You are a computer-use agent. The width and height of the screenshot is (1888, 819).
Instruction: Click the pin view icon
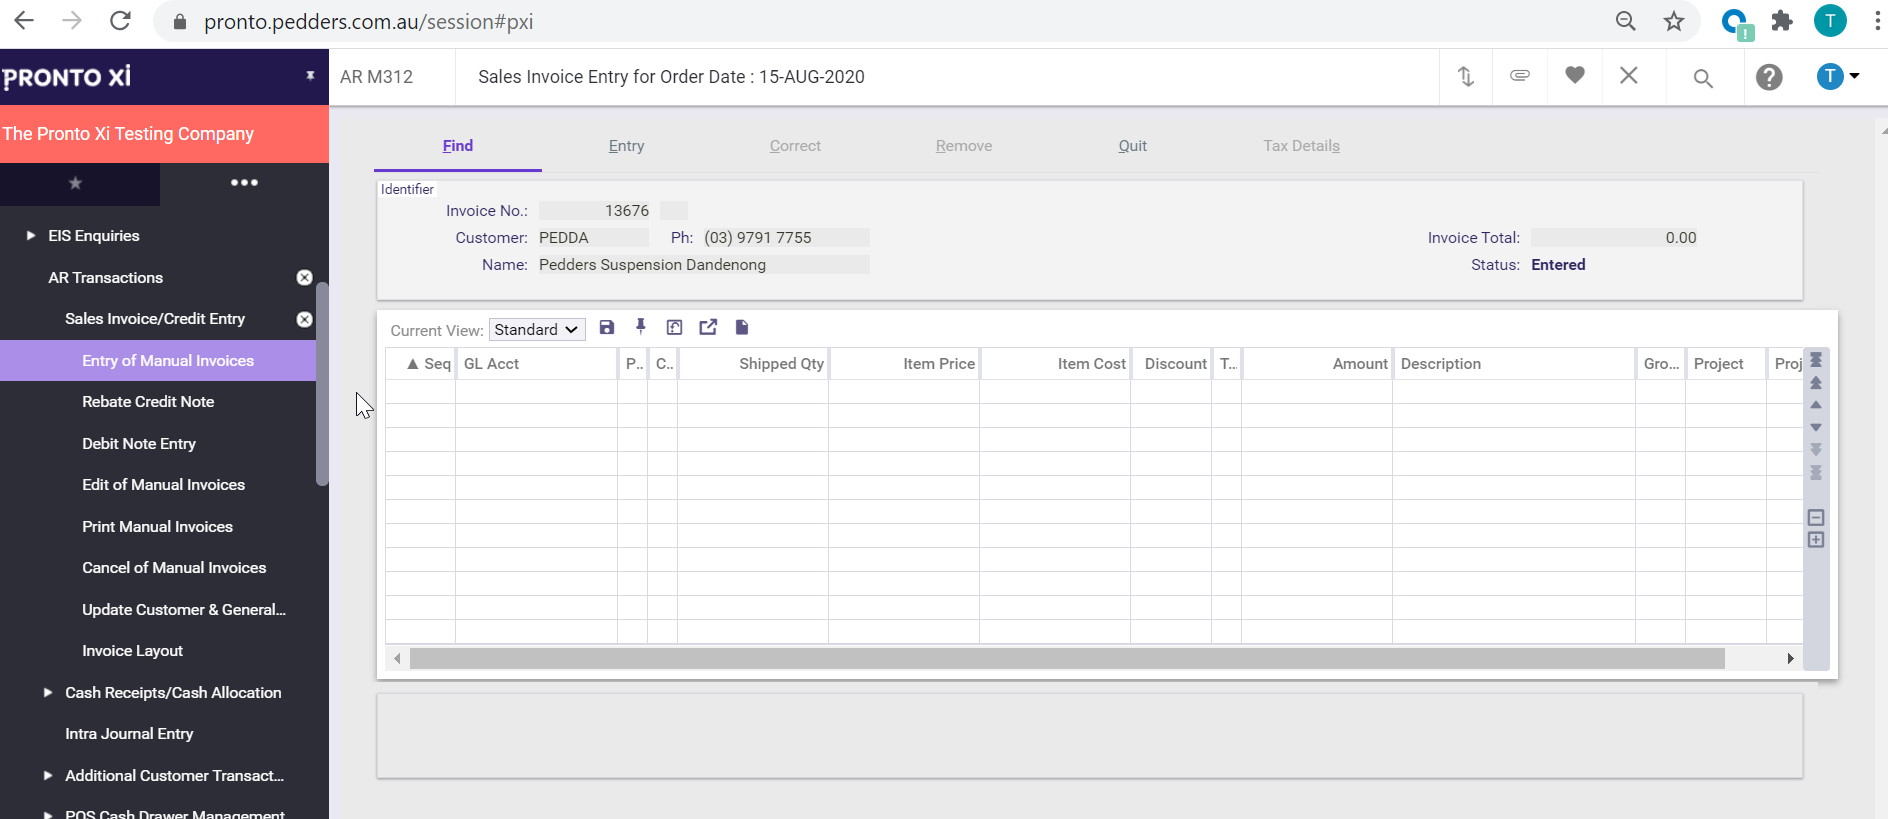click(x=641, y=327)
